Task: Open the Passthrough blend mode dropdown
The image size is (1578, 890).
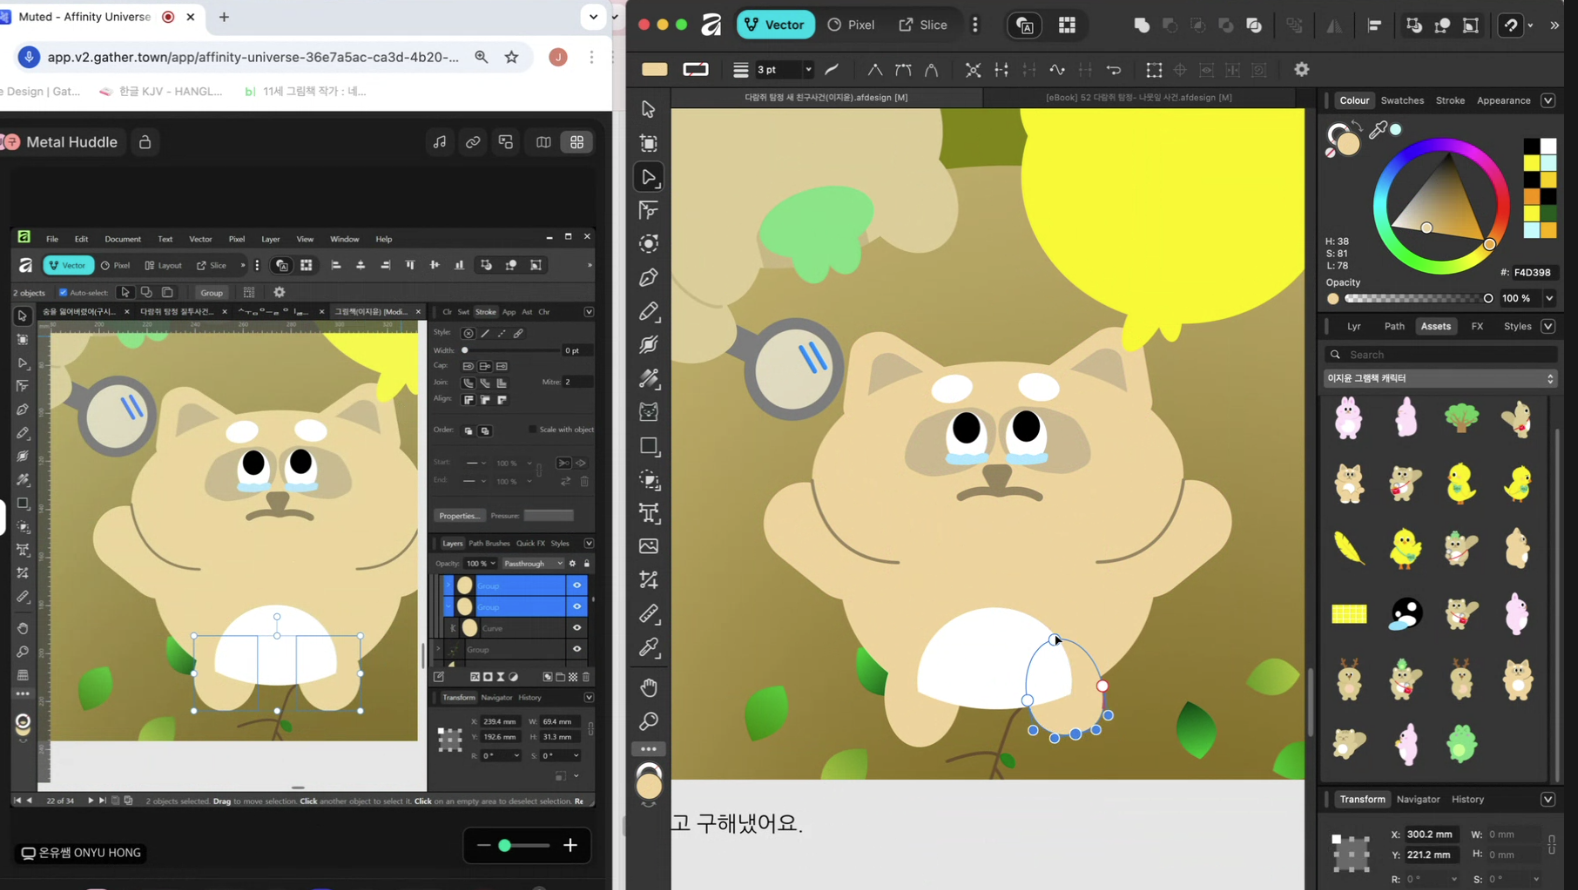Action: (x=533, y=564)
